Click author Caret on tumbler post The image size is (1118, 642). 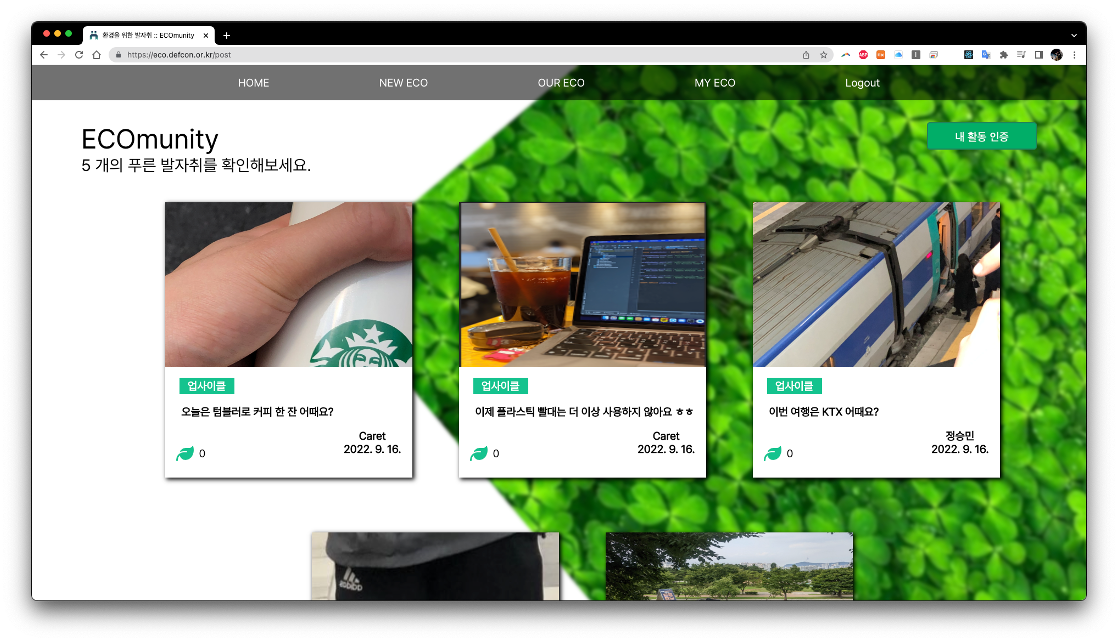(x=372, y=436)
